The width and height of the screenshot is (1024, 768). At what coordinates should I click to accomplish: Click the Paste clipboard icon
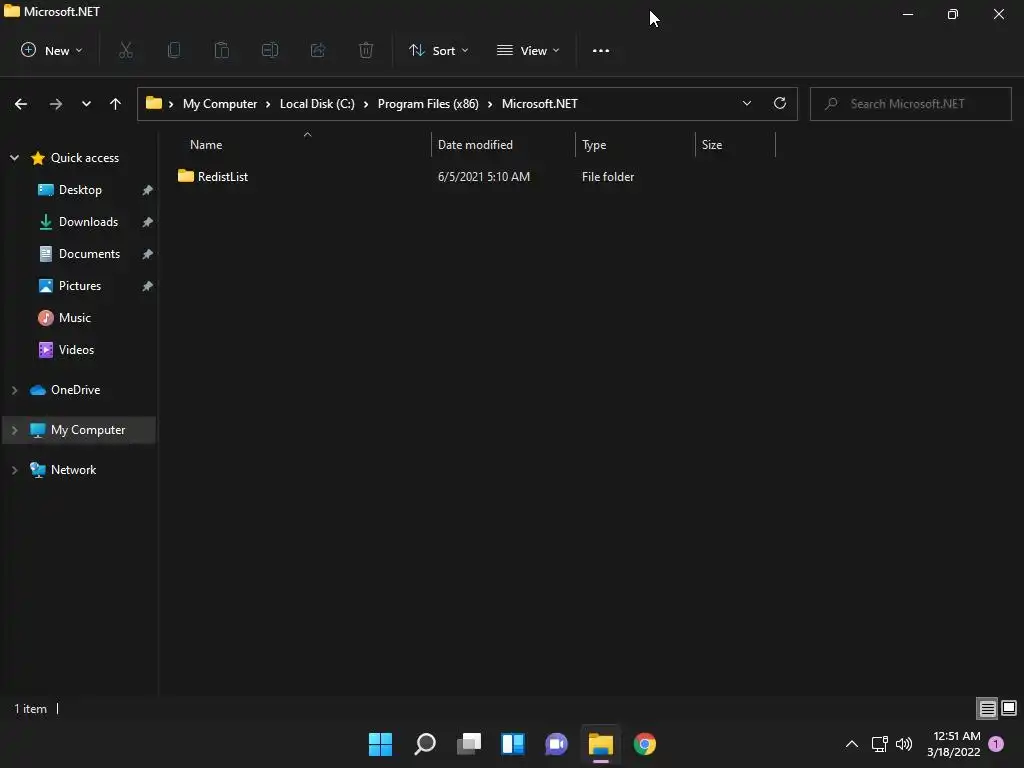tap(222, 50)
